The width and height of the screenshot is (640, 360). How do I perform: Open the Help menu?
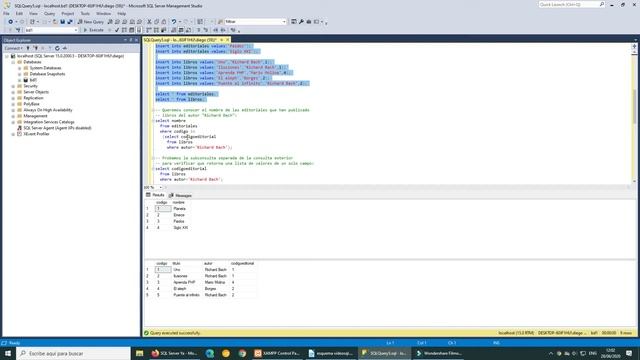[x=122, y=13]
